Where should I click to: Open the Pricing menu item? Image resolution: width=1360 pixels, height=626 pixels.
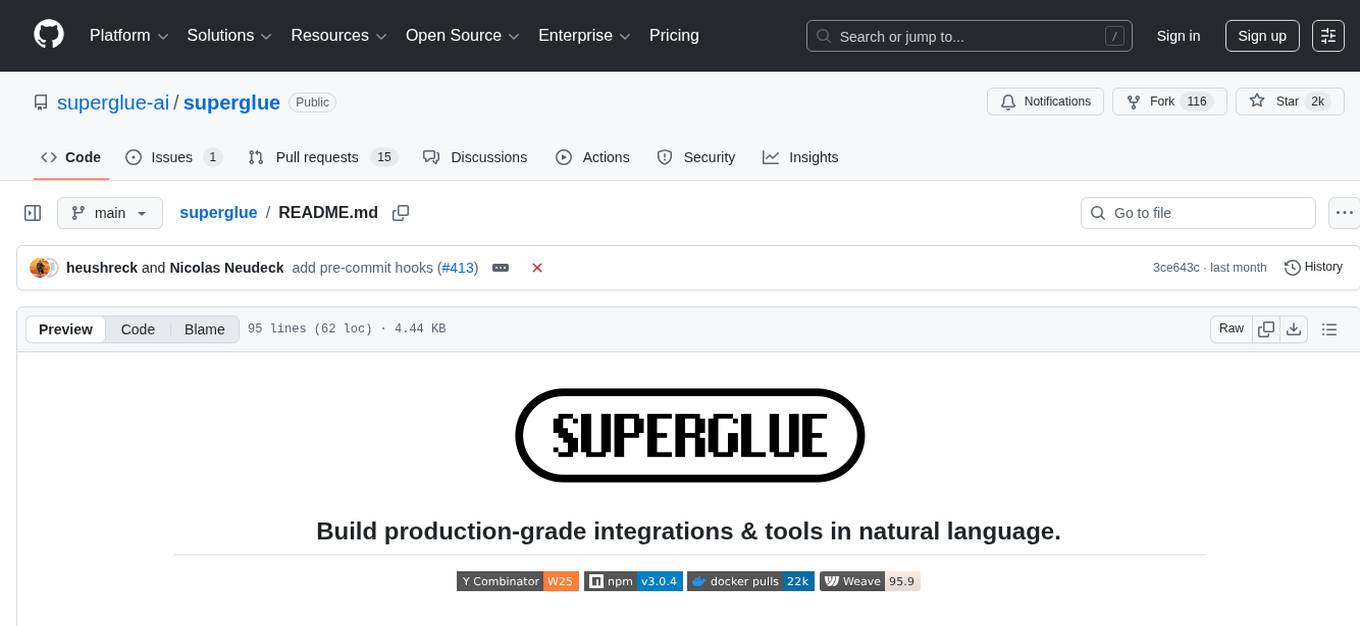coord(674,35)
